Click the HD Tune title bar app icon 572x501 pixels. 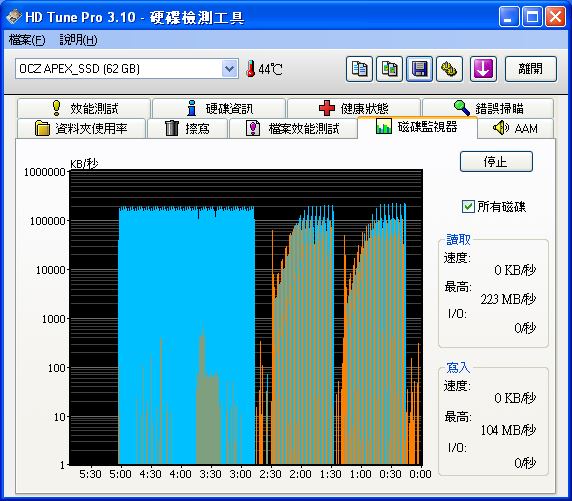pos(14,17)
